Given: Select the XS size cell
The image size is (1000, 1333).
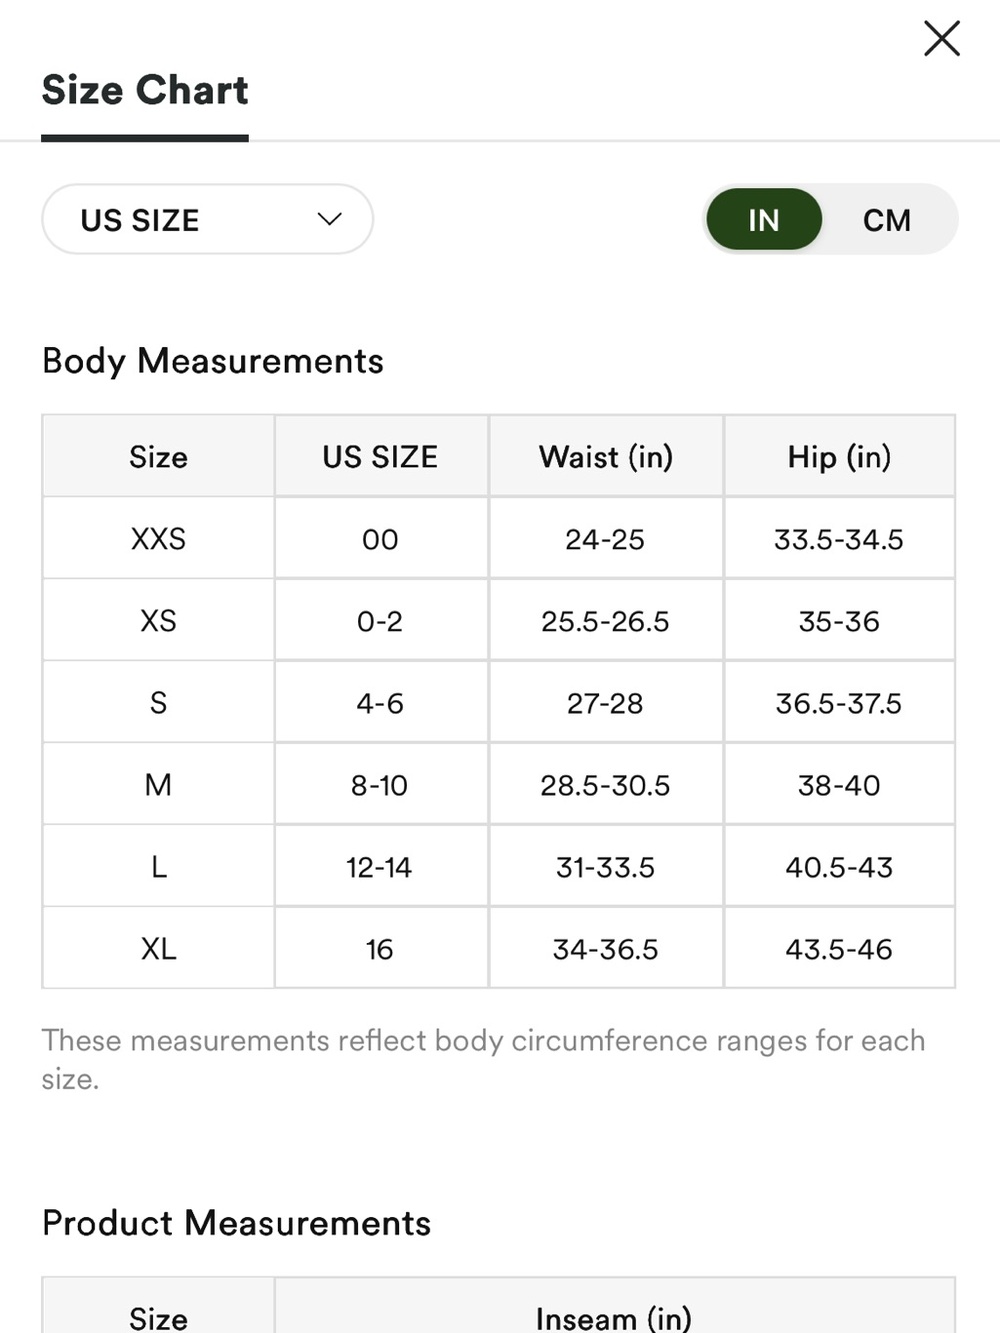Looking at the screenshot, I should point(158,621).
